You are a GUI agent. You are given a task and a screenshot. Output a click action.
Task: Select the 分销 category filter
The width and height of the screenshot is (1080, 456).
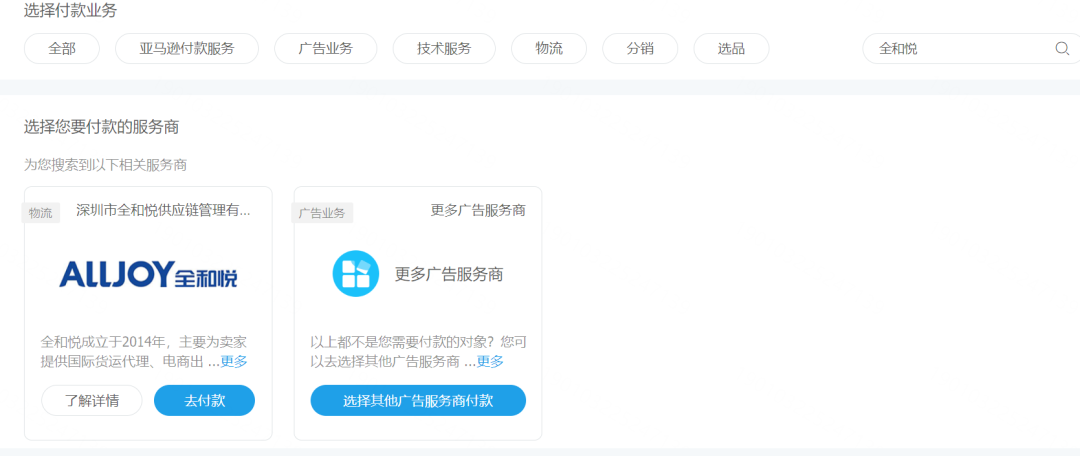click(640, 49)
